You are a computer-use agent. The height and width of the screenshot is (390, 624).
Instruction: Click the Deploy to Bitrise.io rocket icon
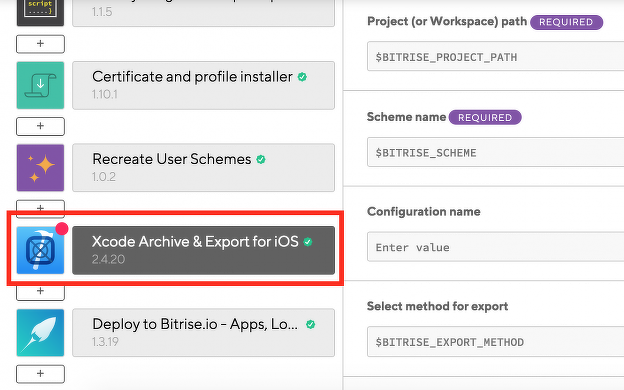40,333
